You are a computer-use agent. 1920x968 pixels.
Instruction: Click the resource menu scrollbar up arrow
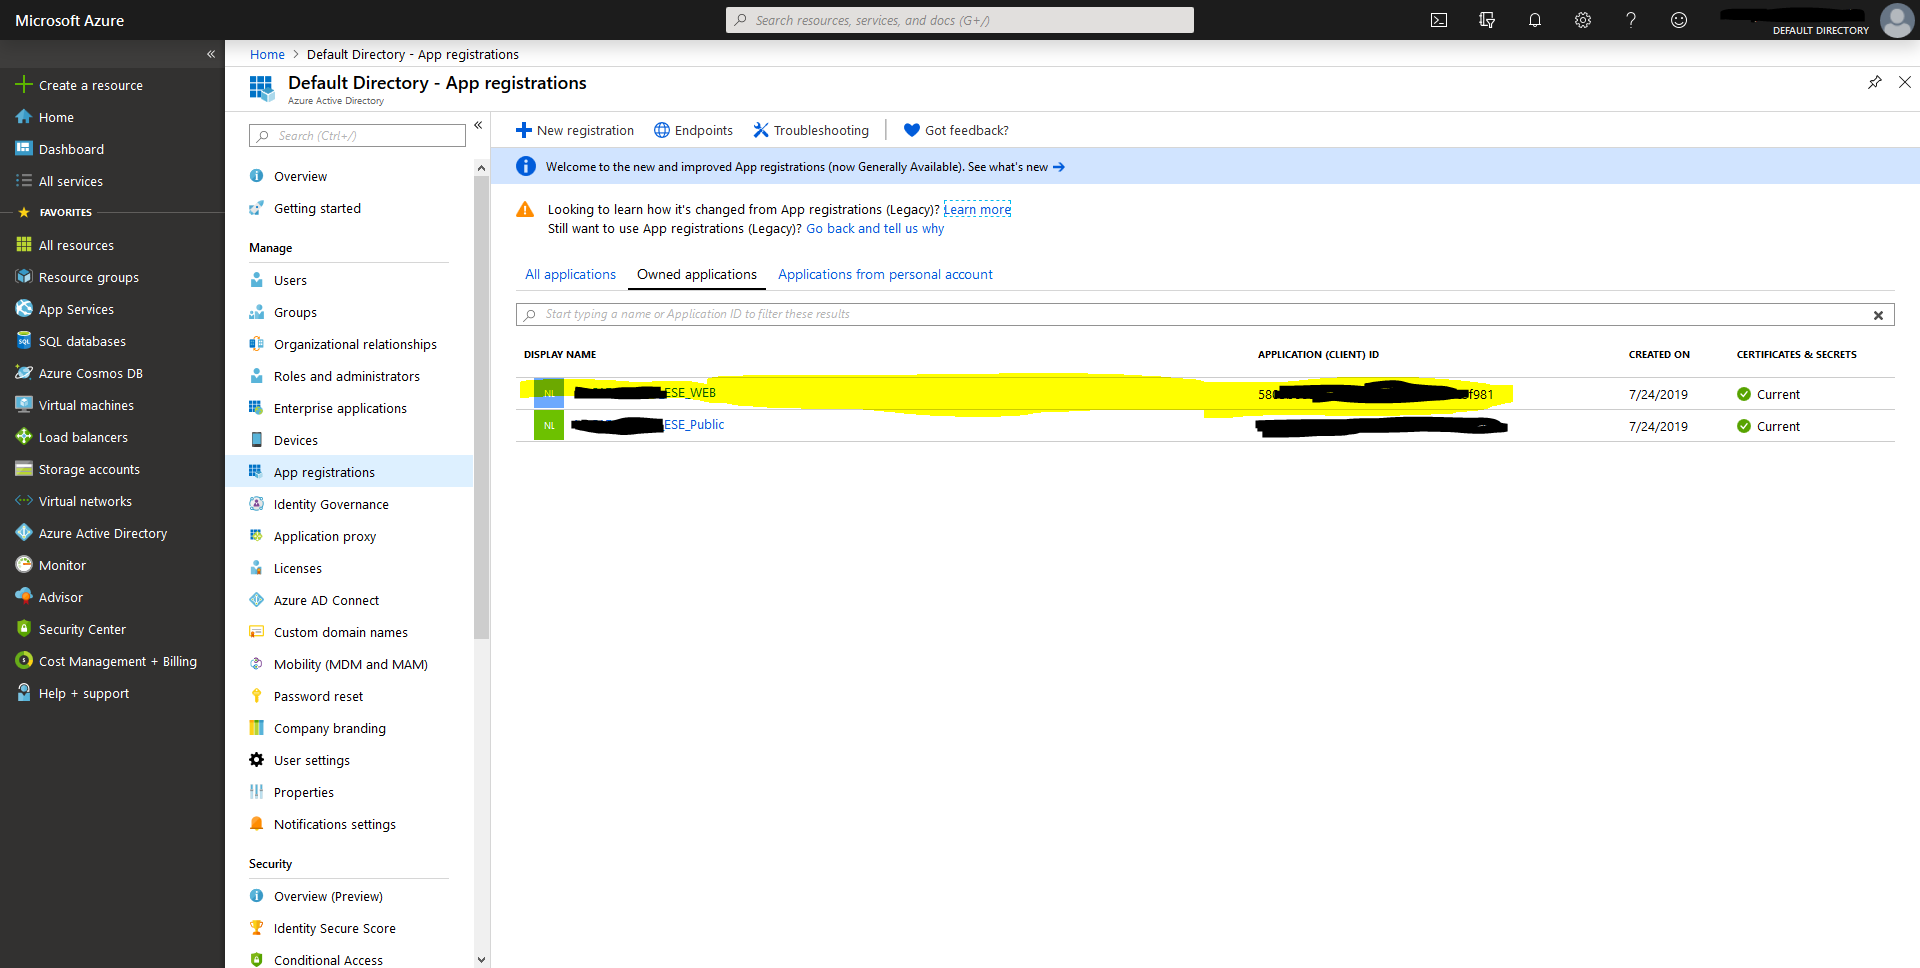(x=481, y=168)
